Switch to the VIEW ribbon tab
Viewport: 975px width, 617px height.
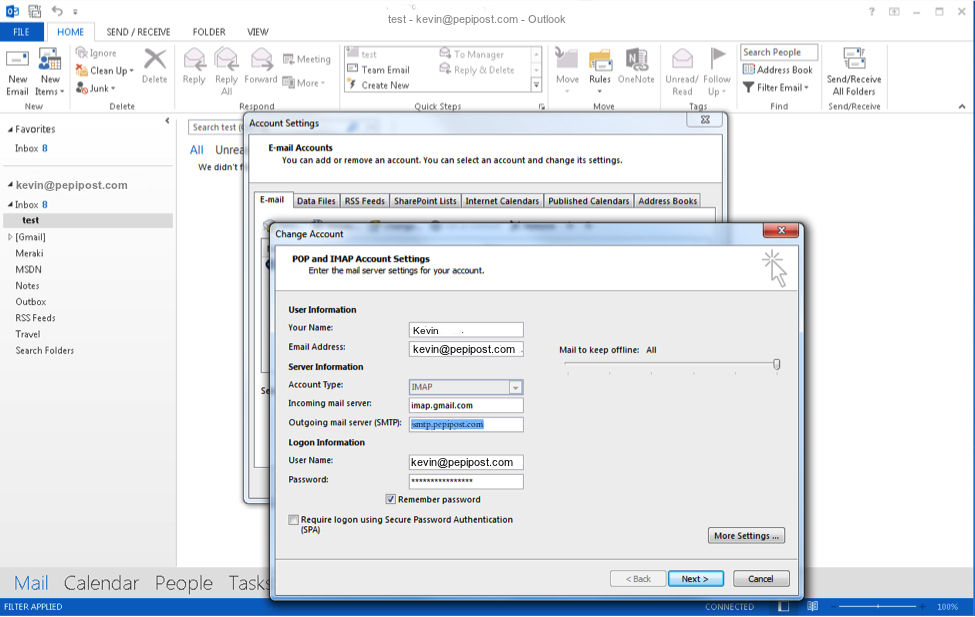(x=257, y=32)
